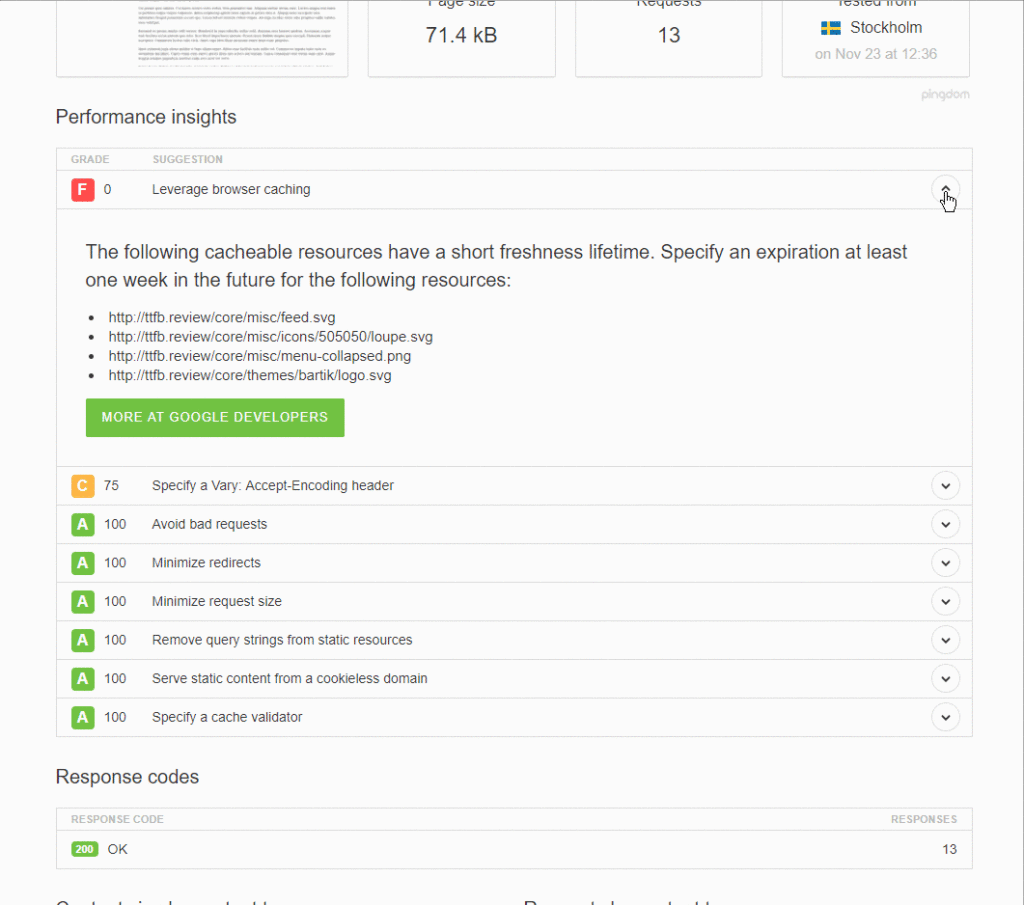Click Serve static content from a cookieless domain
The height and width of the screenshot is (905, 1024).
(290, 678)
